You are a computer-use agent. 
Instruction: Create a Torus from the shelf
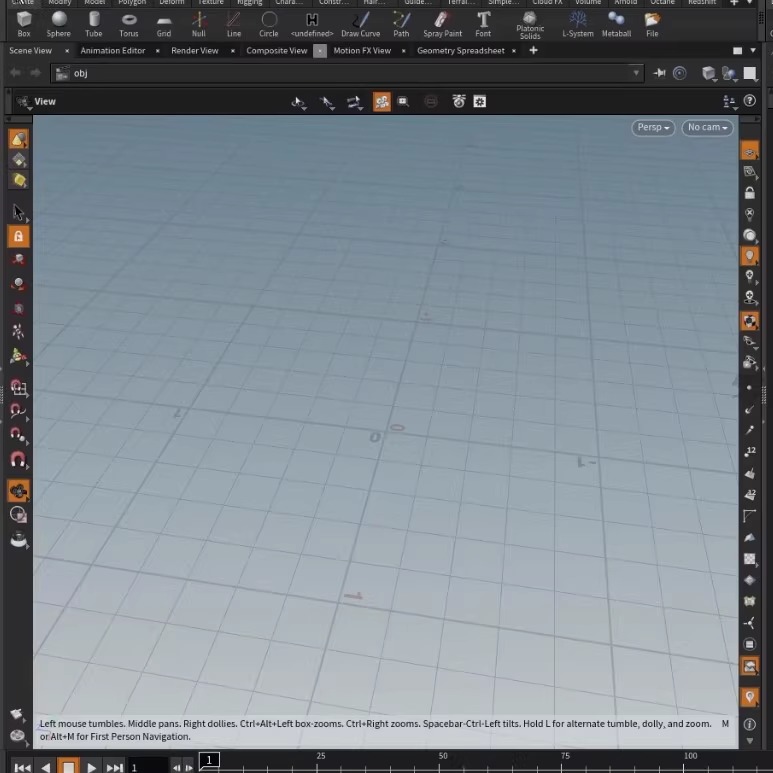pos(129,25)
